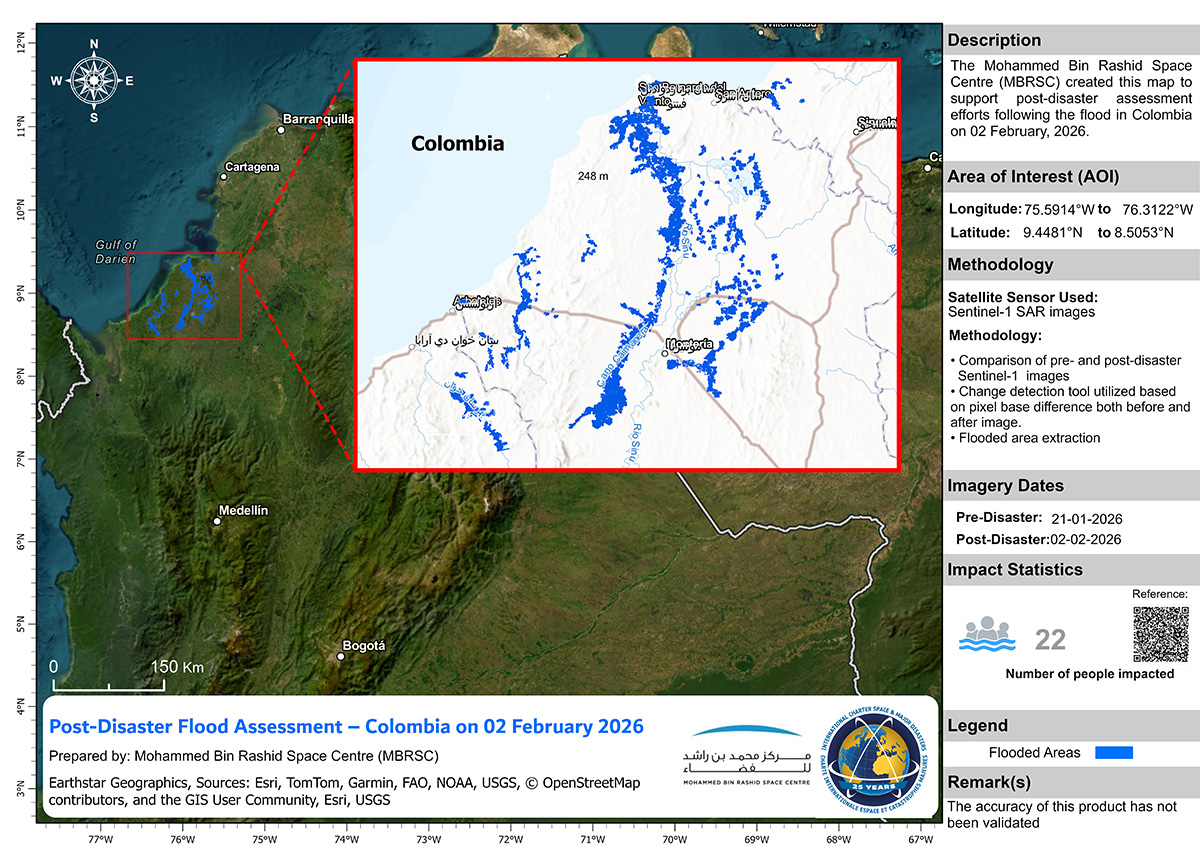This screenshot has height=849, width=1200.
Task: Click the Area of Interest (AOI) heading
Action: coord(1033,178)
